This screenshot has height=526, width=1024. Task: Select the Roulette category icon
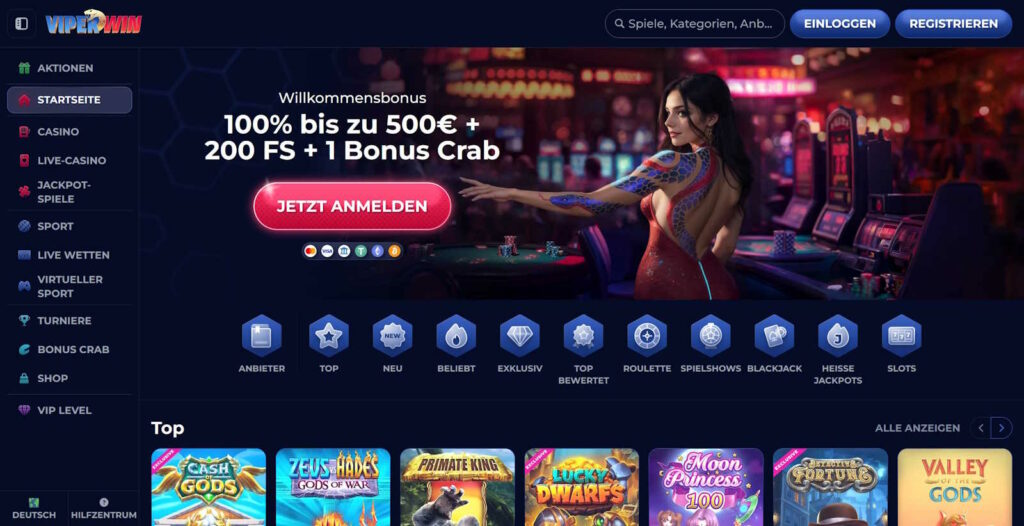coord(647,336)
